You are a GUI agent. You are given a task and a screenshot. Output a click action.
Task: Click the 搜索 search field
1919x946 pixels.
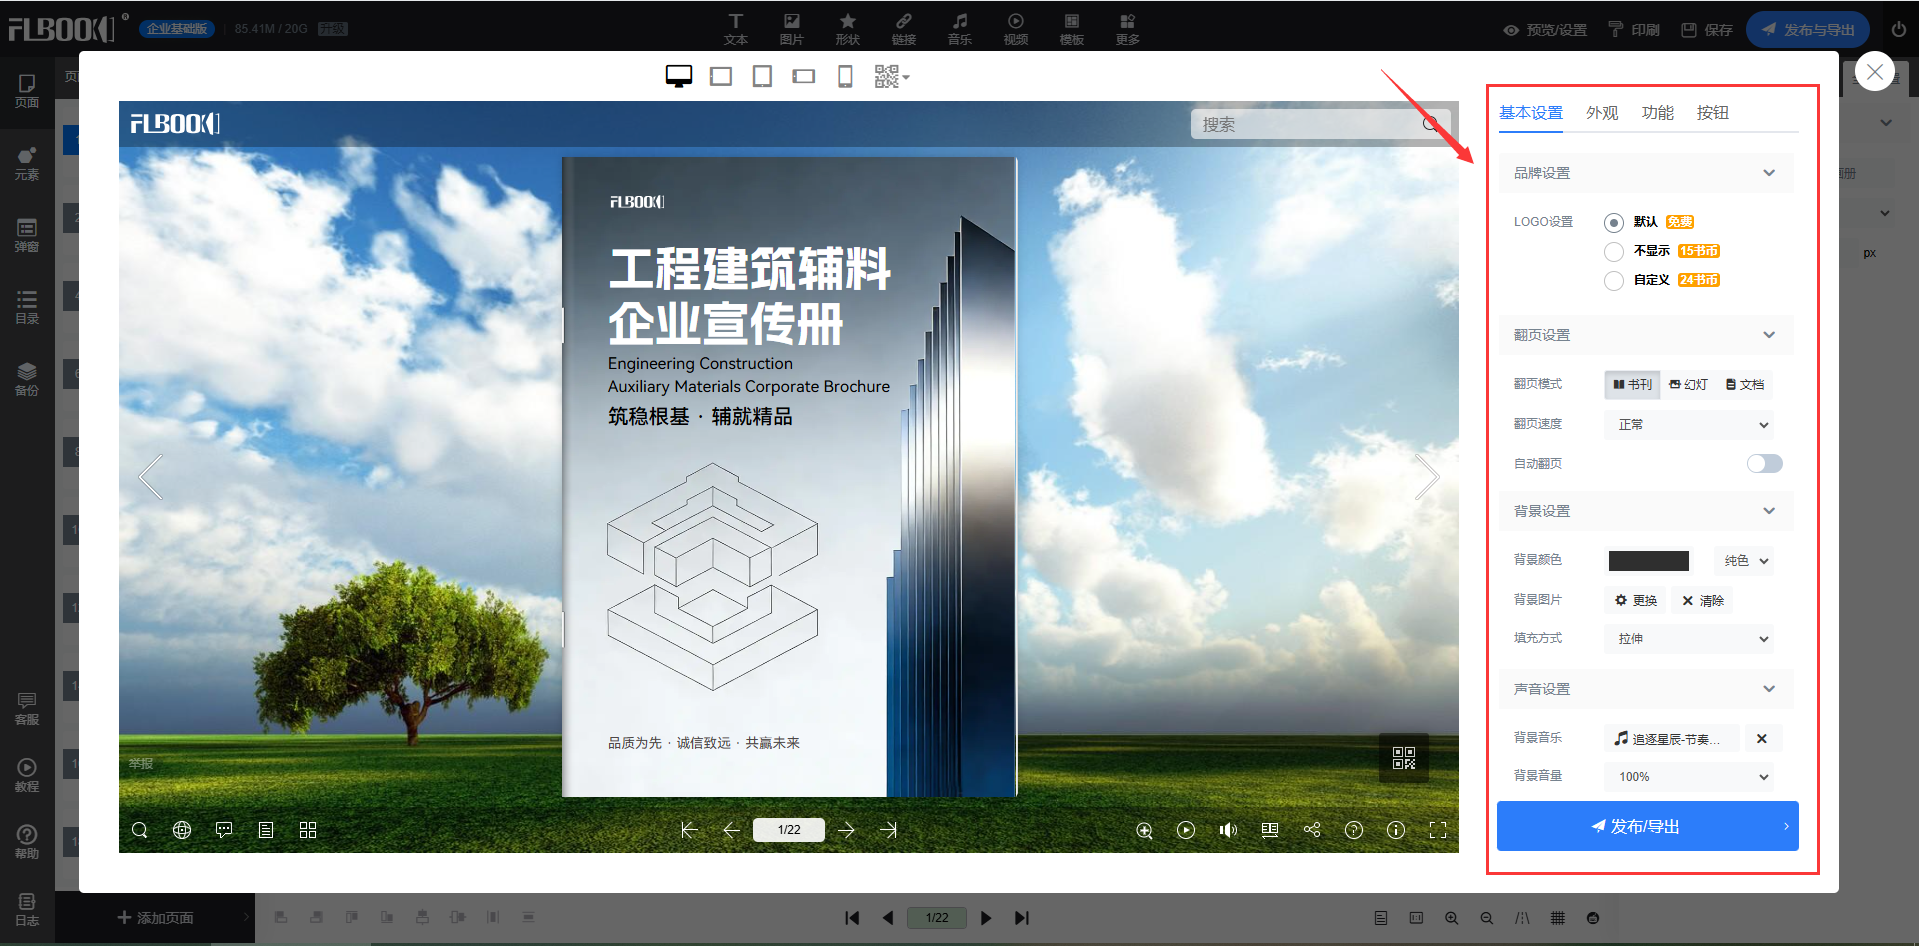(1305, 125)
